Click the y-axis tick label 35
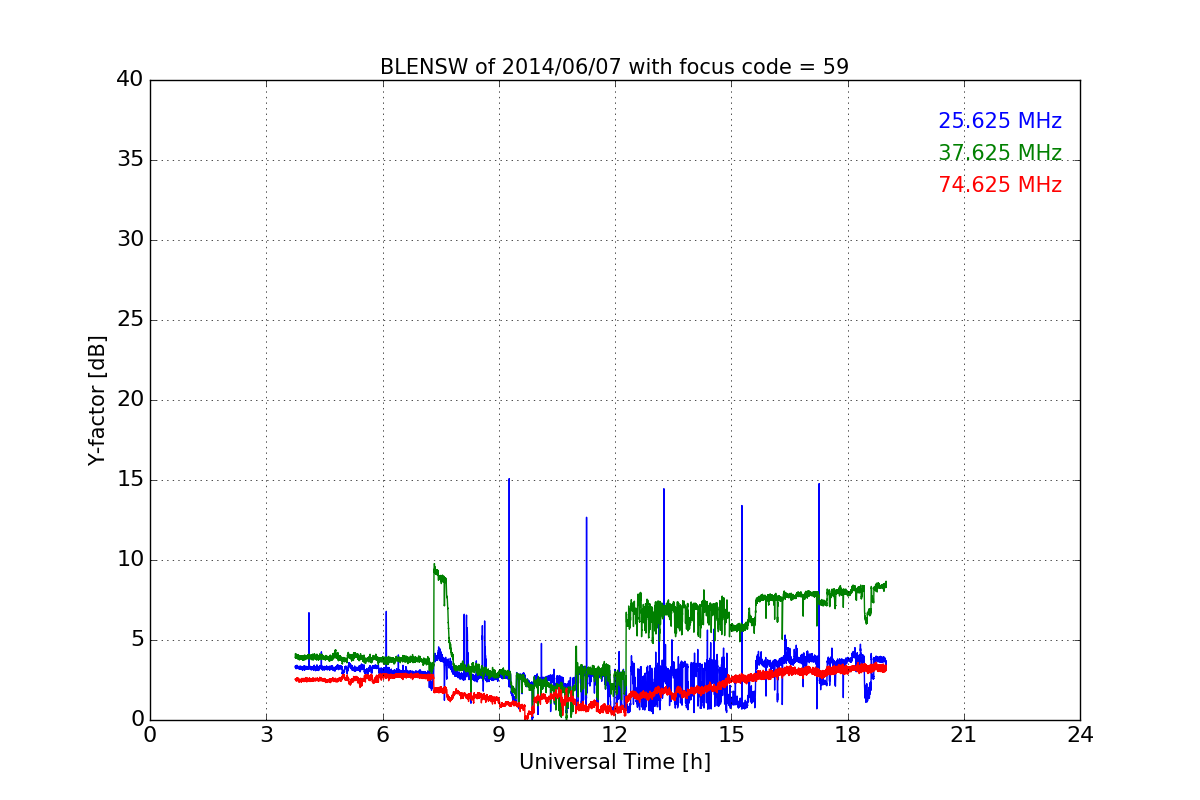The height and width of the screenshot is (800, 1200). coord(130,160)
